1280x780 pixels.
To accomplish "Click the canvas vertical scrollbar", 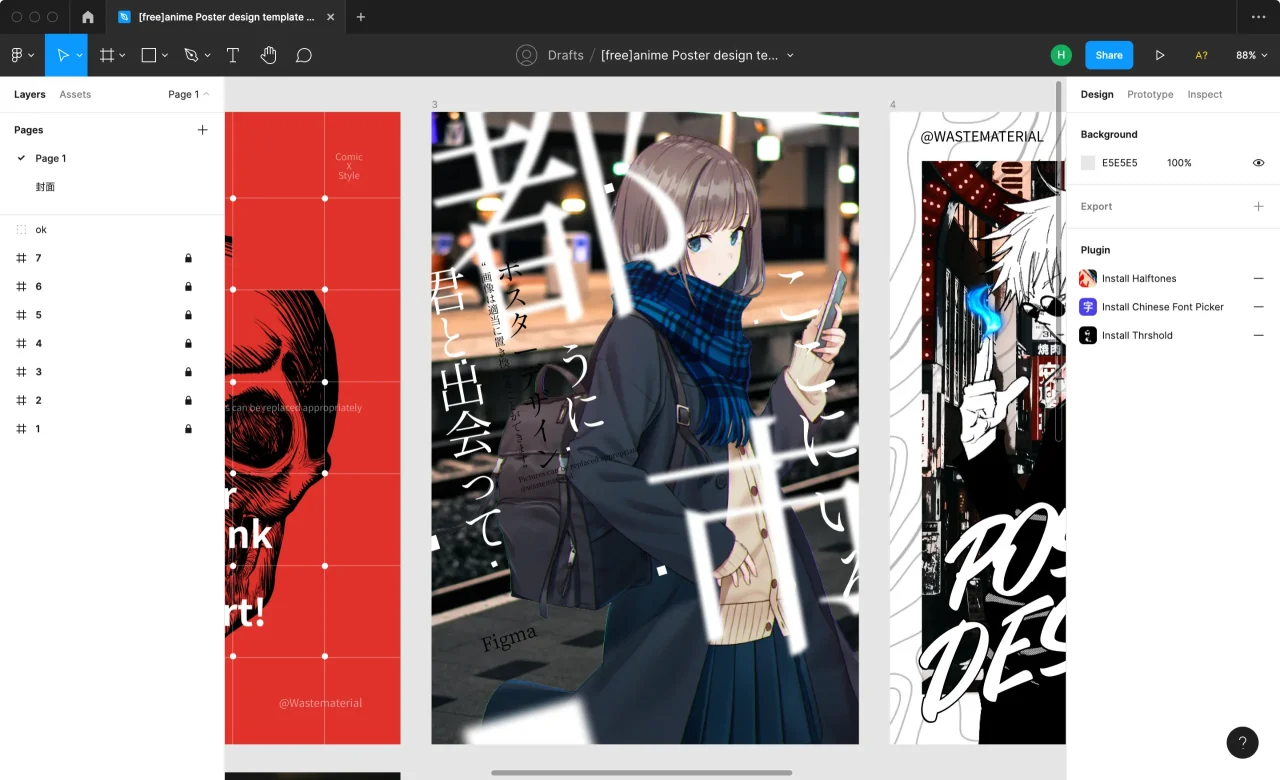I will click(1058, 261).
